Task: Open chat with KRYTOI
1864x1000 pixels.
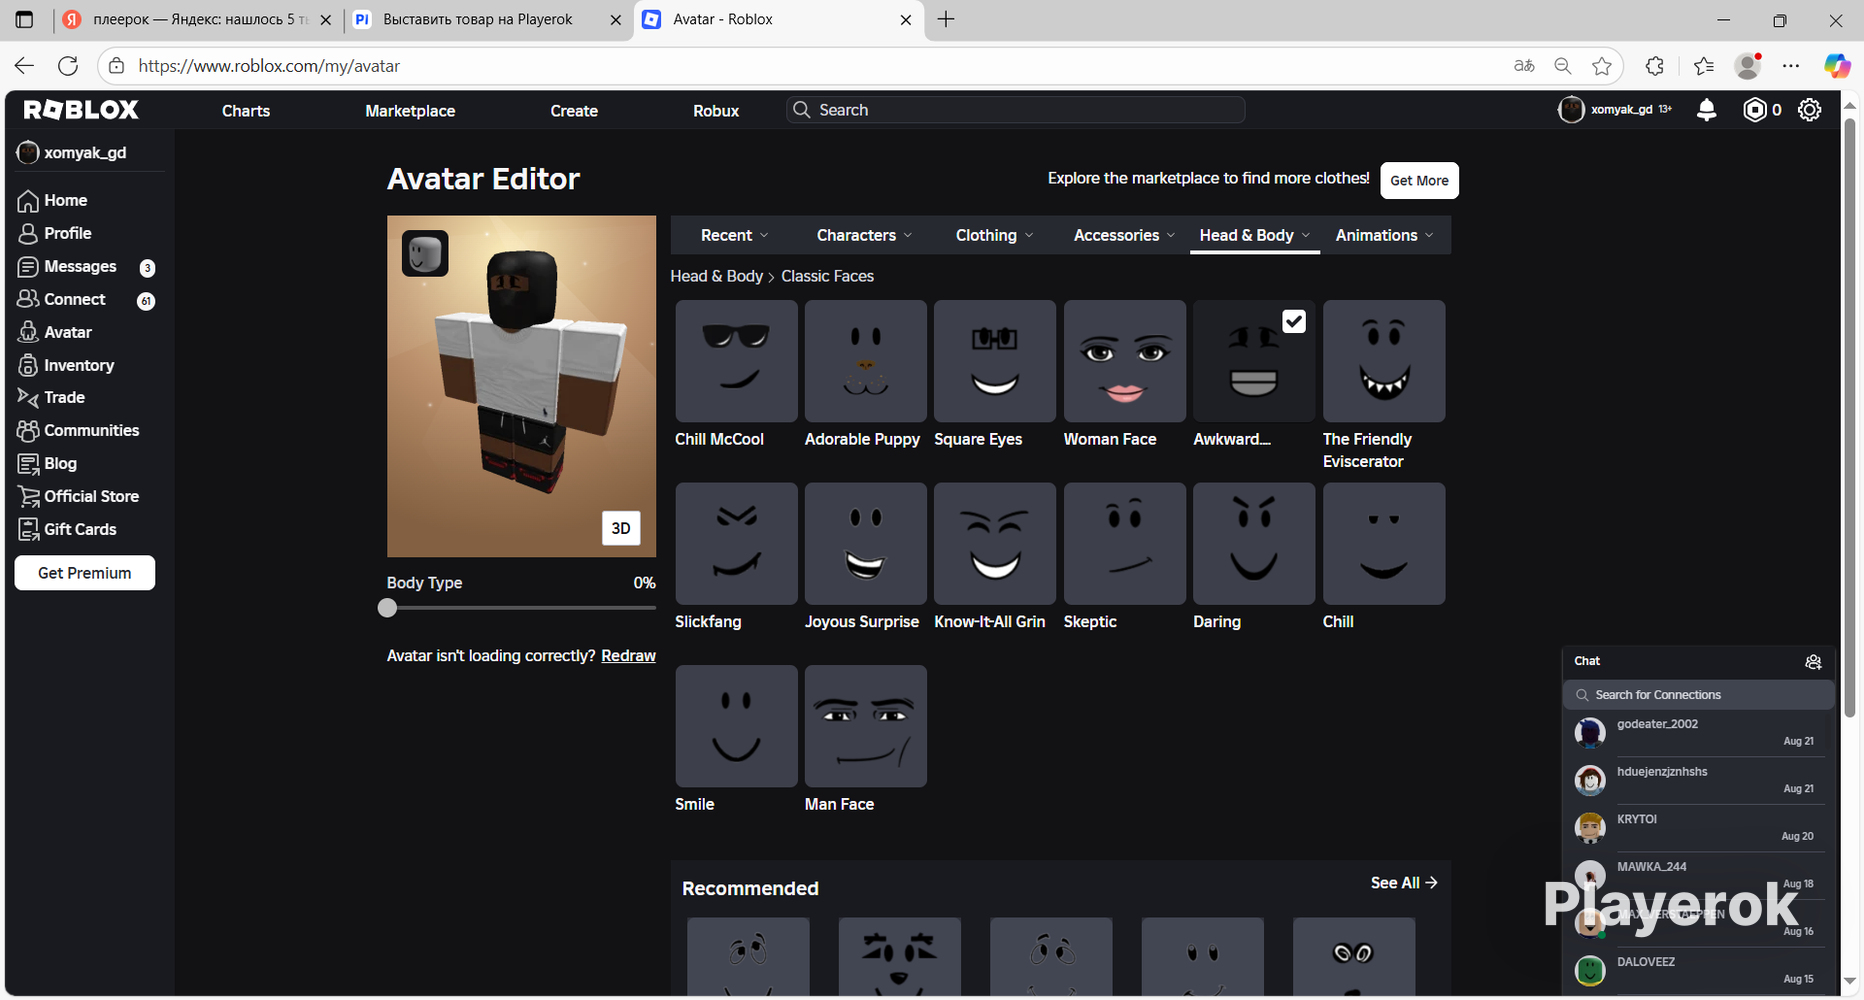Action: click(1698, 828)
